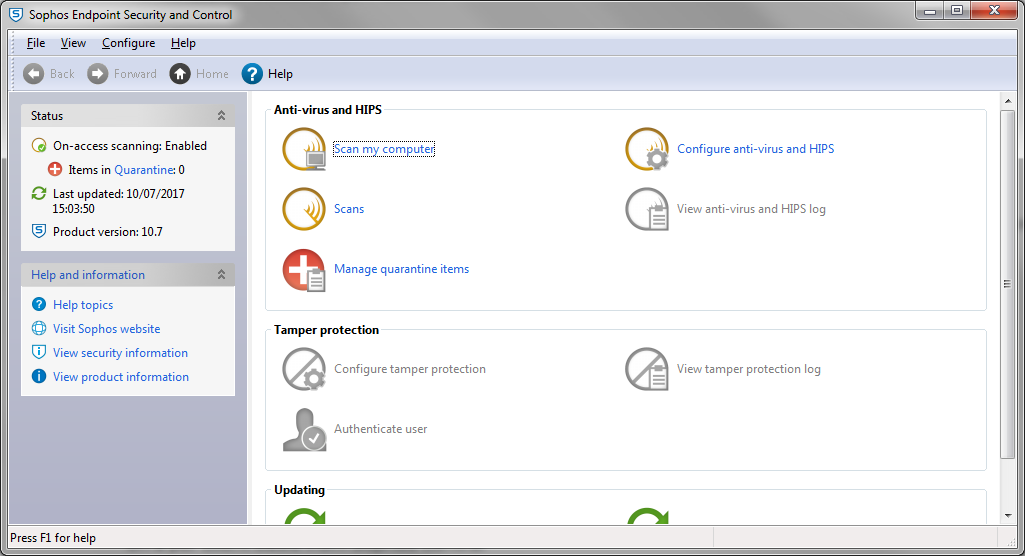
Task: Click the green Last updated refresh icon
Action: [39, 193]
